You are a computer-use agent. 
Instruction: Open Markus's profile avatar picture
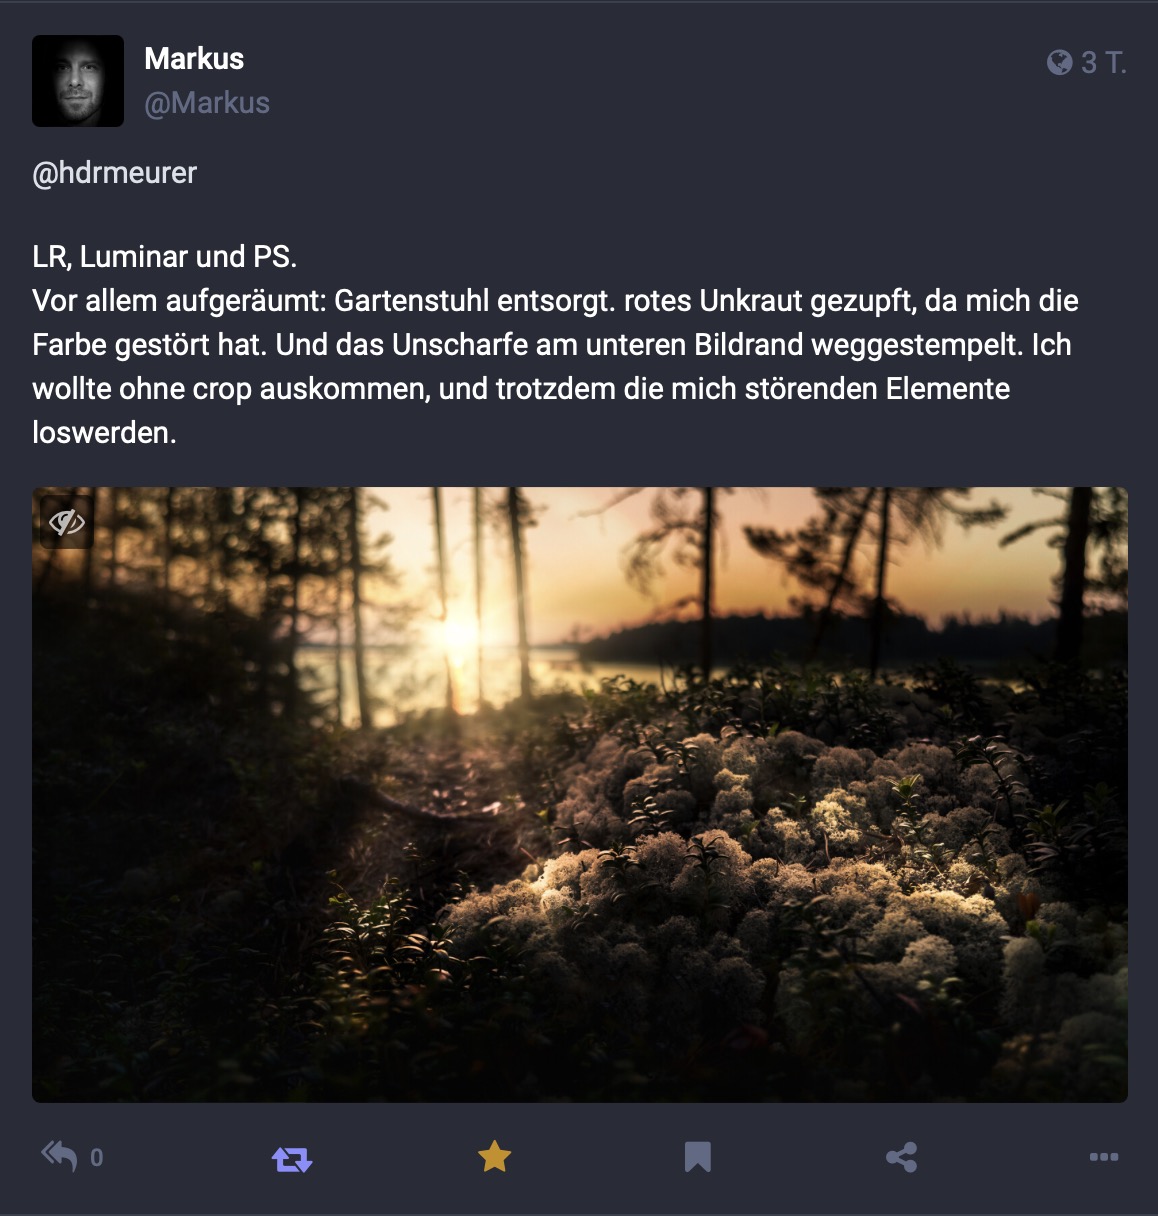[x=78, y=81]
